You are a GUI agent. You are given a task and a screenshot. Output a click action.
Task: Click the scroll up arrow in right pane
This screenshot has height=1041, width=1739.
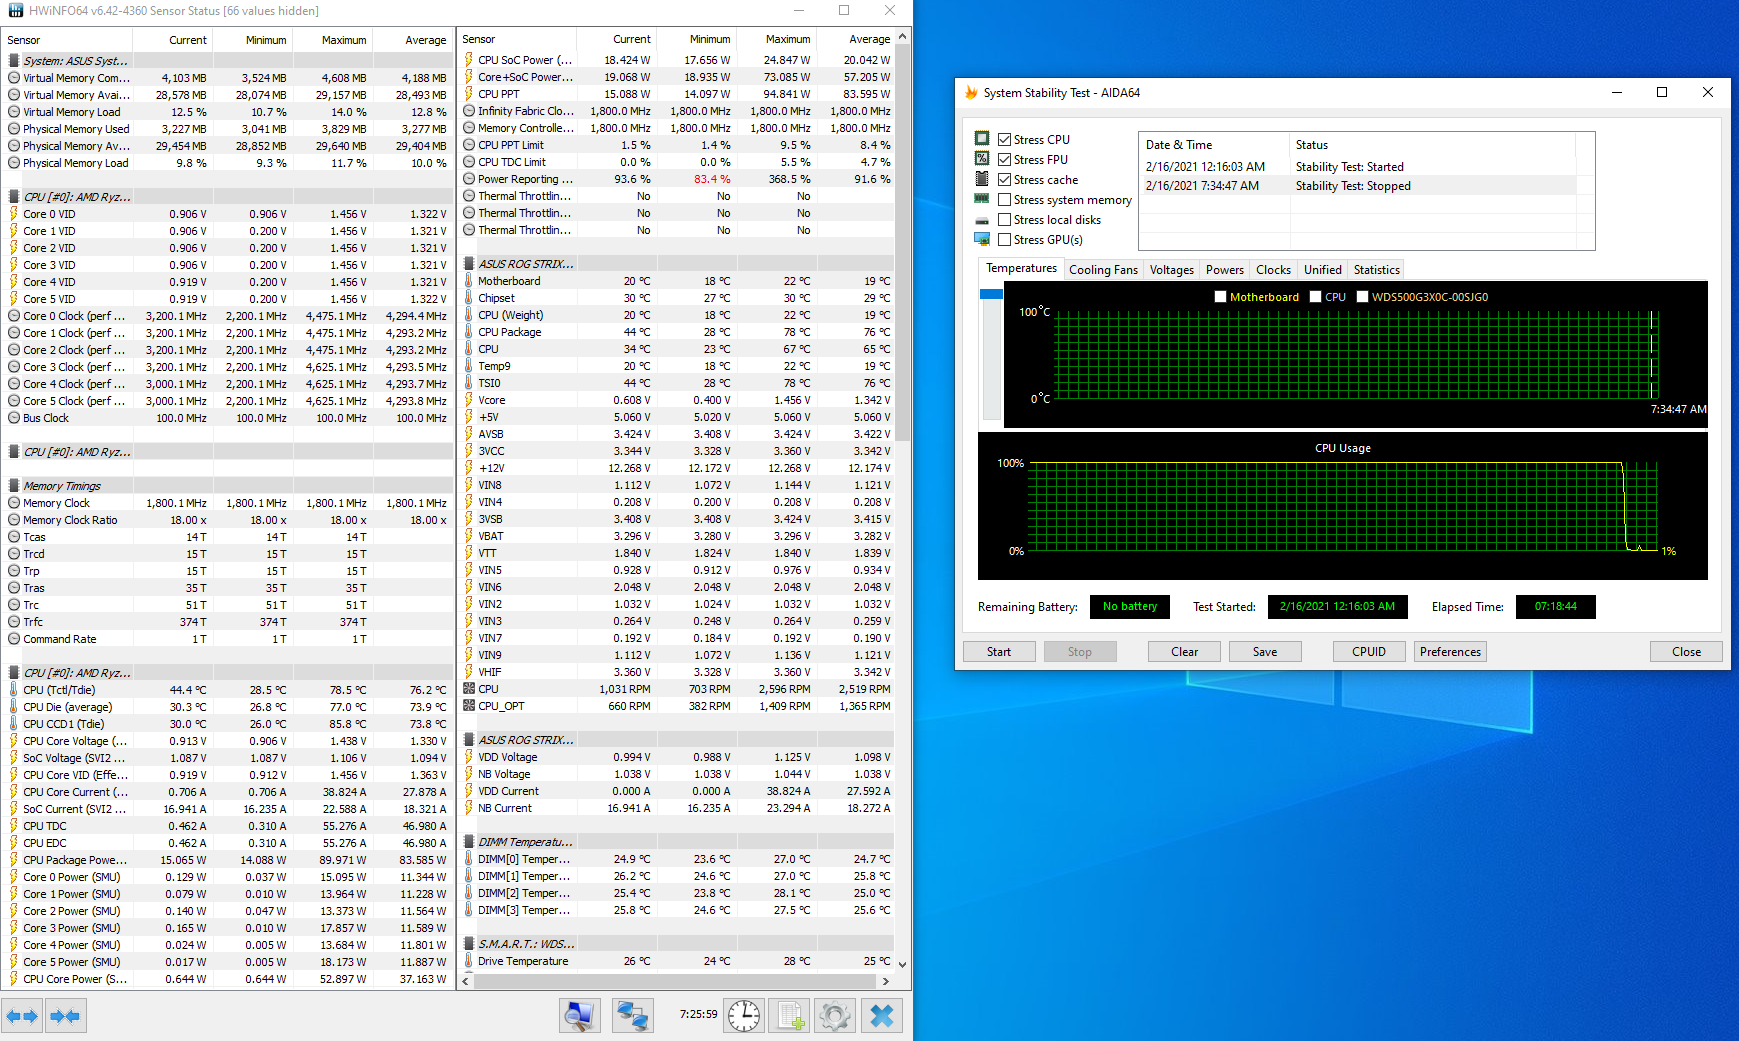903,37
